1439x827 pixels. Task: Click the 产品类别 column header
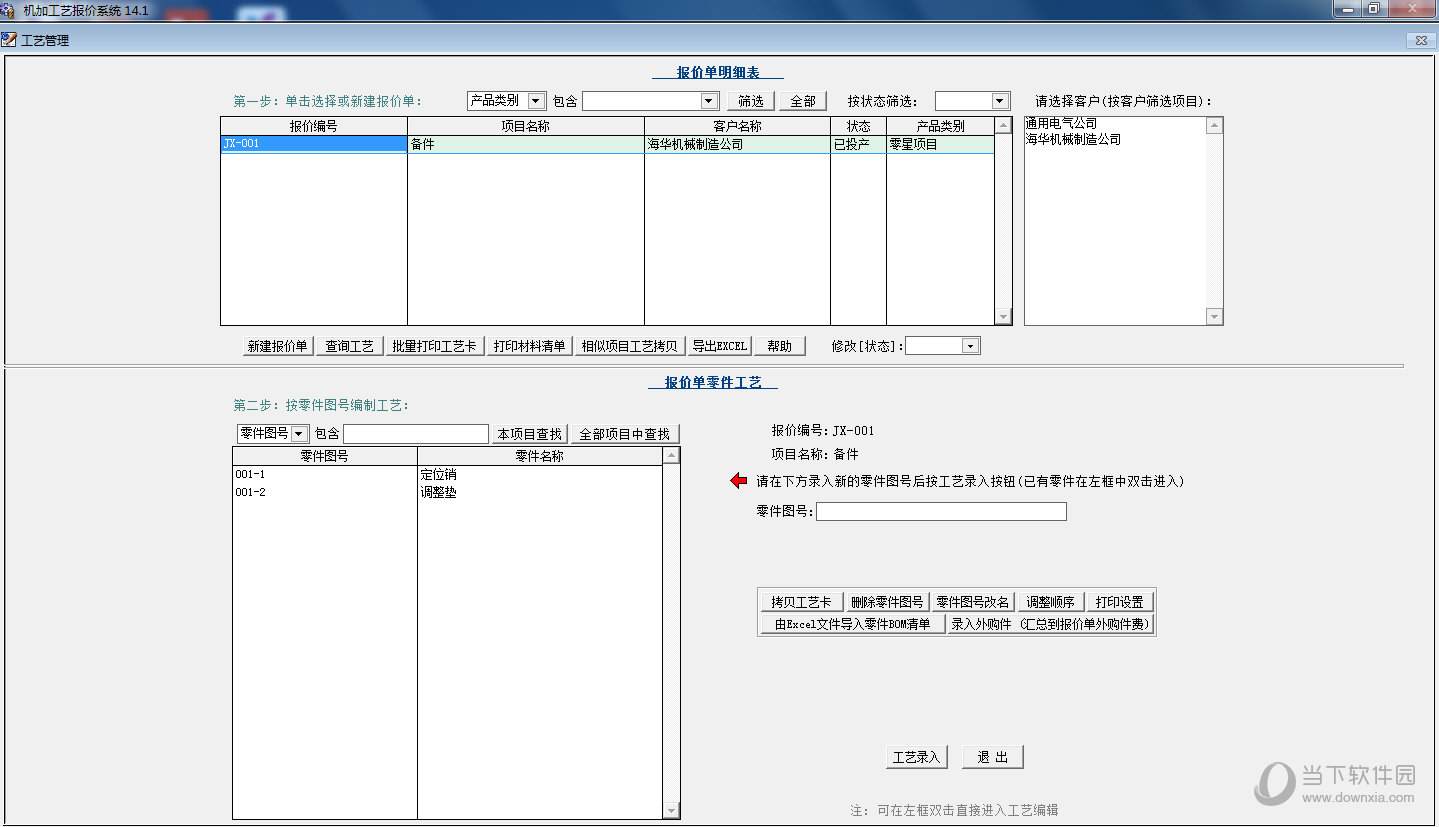pos(940,126)
